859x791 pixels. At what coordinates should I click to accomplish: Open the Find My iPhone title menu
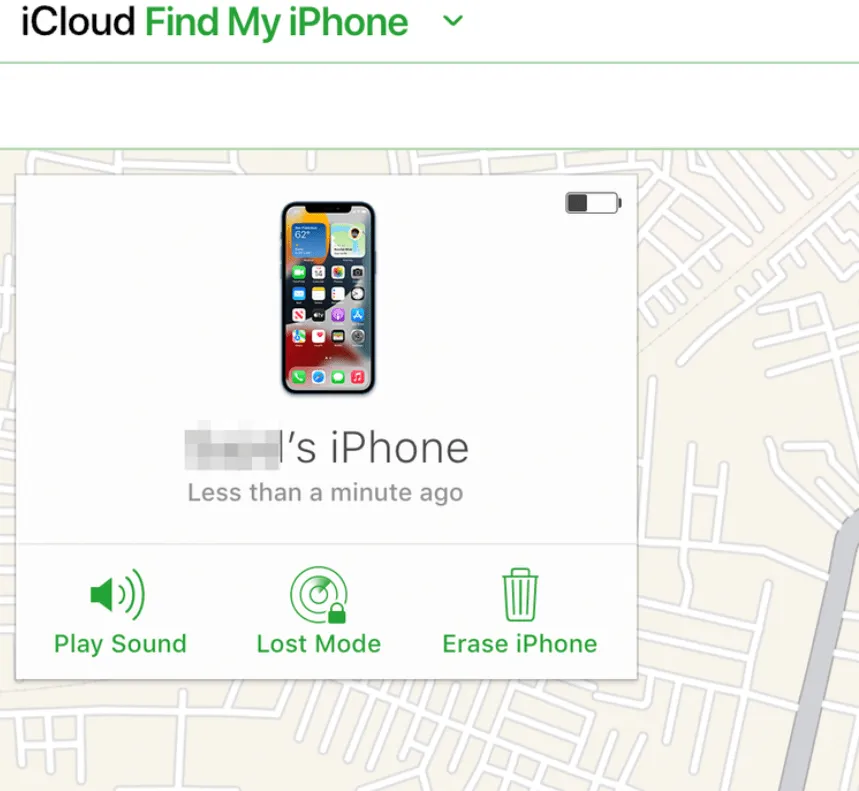tap(277, 23)
